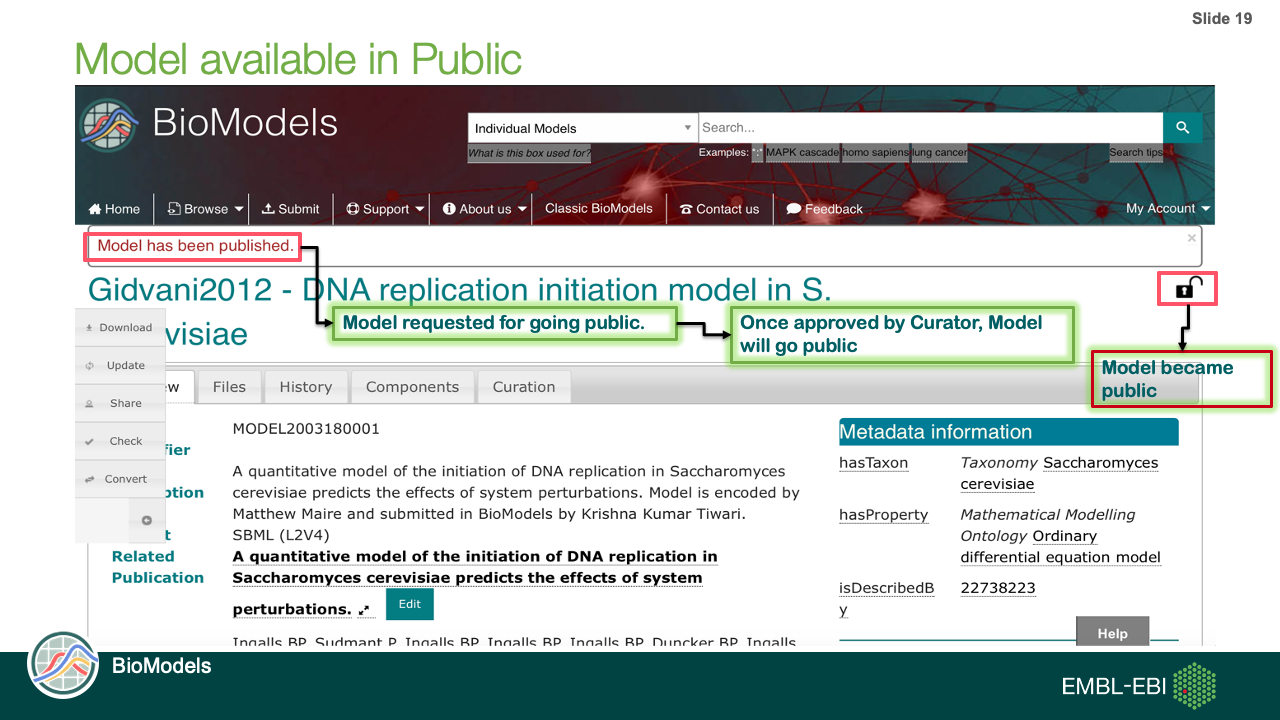Click the Help button
The image size is (1280, 720).
1112,633
